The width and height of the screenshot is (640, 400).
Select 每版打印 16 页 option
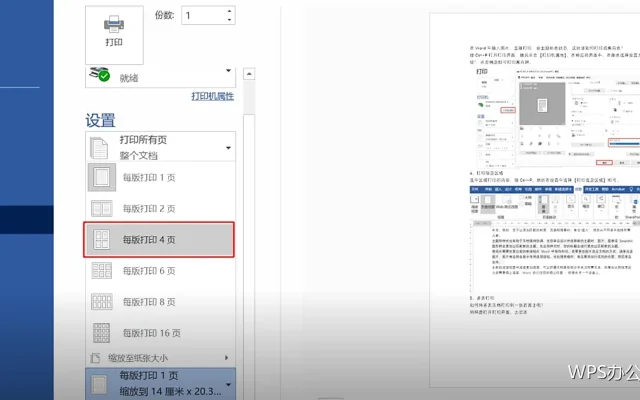[160, 333]
